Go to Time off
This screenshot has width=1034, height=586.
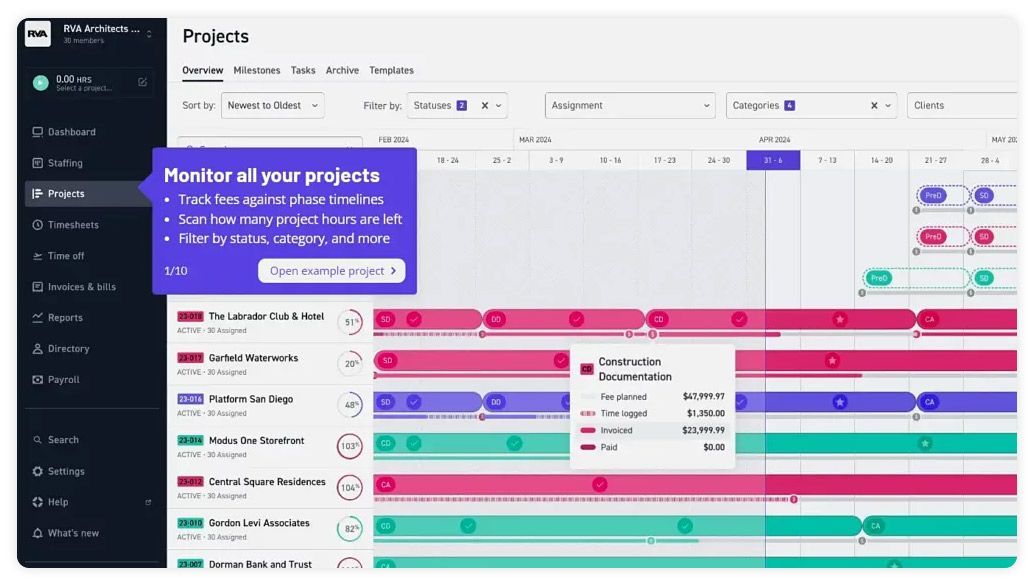click(64, 255)
